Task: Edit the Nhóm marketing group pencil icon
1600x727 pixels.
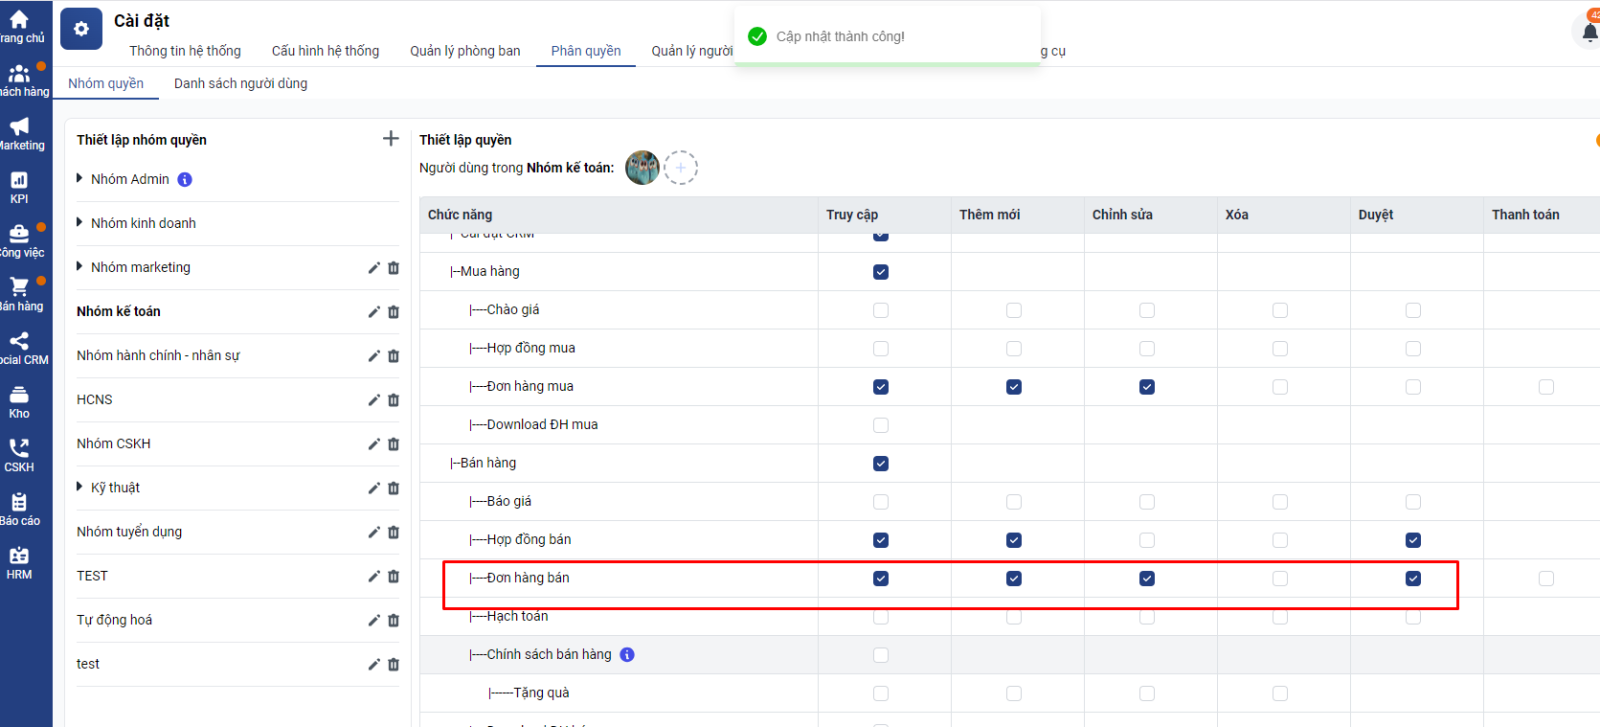Action: 374,268
